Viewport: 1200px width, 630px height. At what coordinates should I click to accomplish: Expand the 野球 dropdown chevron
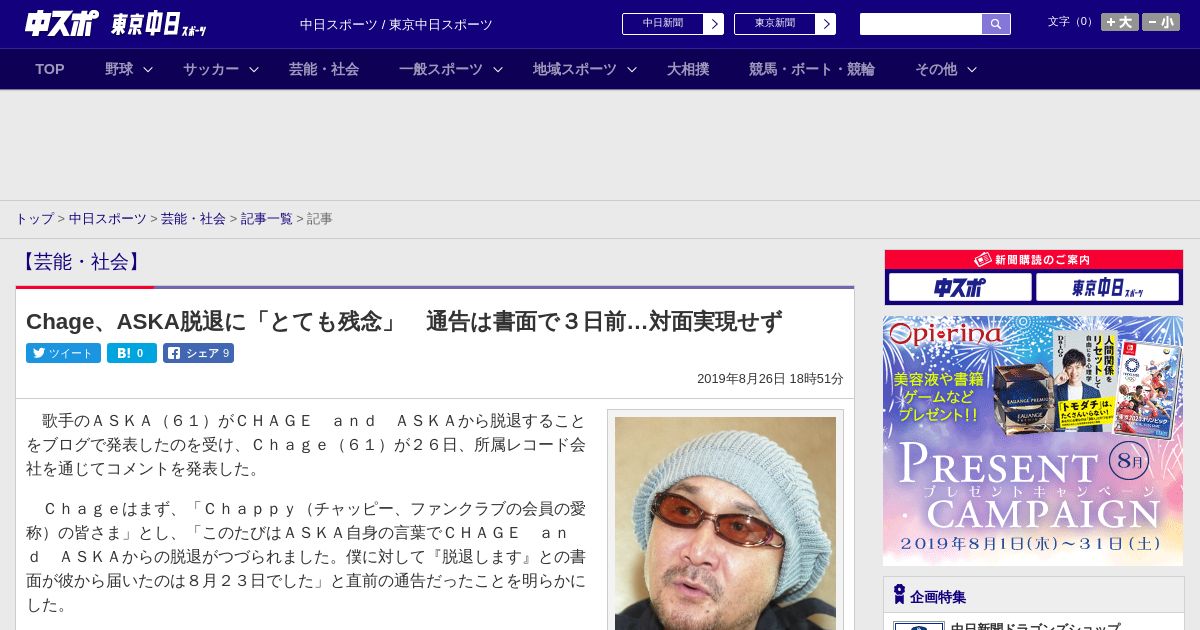tap(148, 69)
